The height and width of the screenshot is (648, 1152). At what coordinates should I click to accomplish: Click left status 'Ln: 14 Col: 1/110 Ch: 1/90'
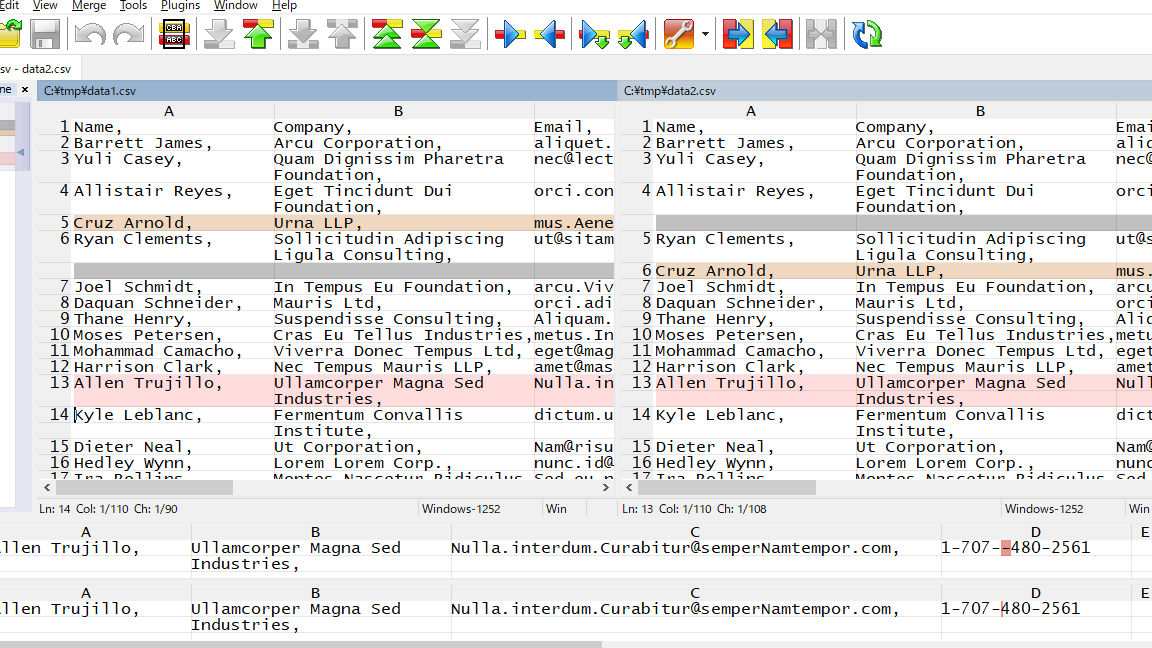(x=108, y=509)
